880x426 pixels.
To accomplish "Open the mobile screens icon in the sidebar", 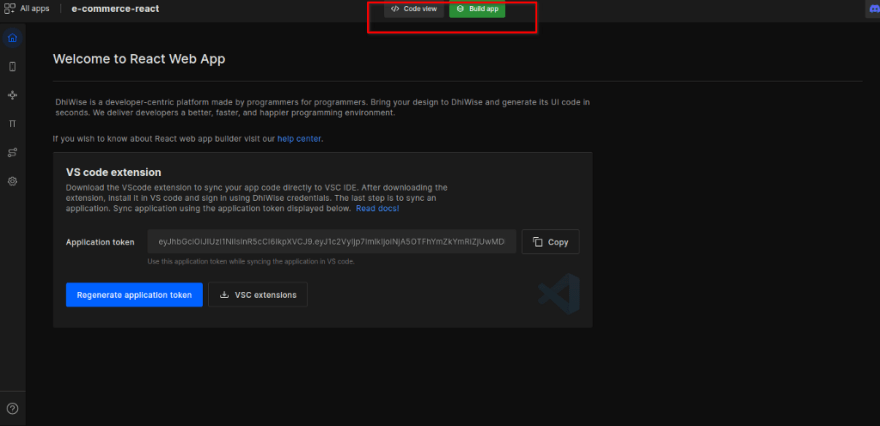I will point(12,67).
